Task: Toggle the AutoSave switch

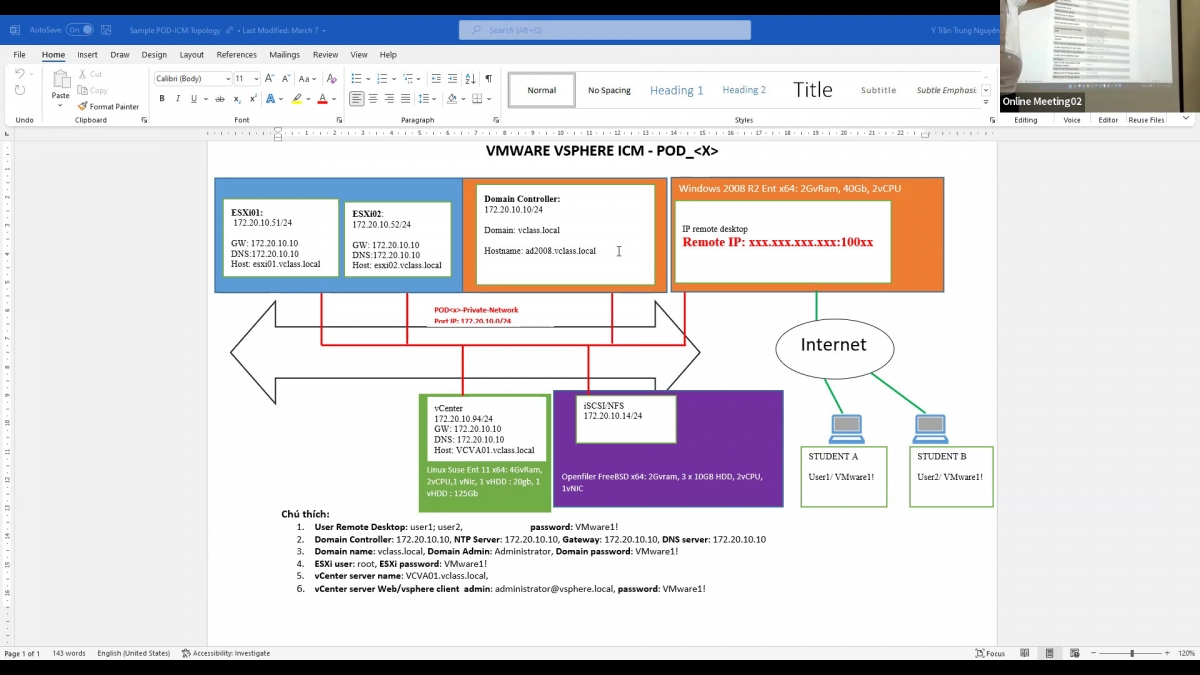Action: click(80, 30)
